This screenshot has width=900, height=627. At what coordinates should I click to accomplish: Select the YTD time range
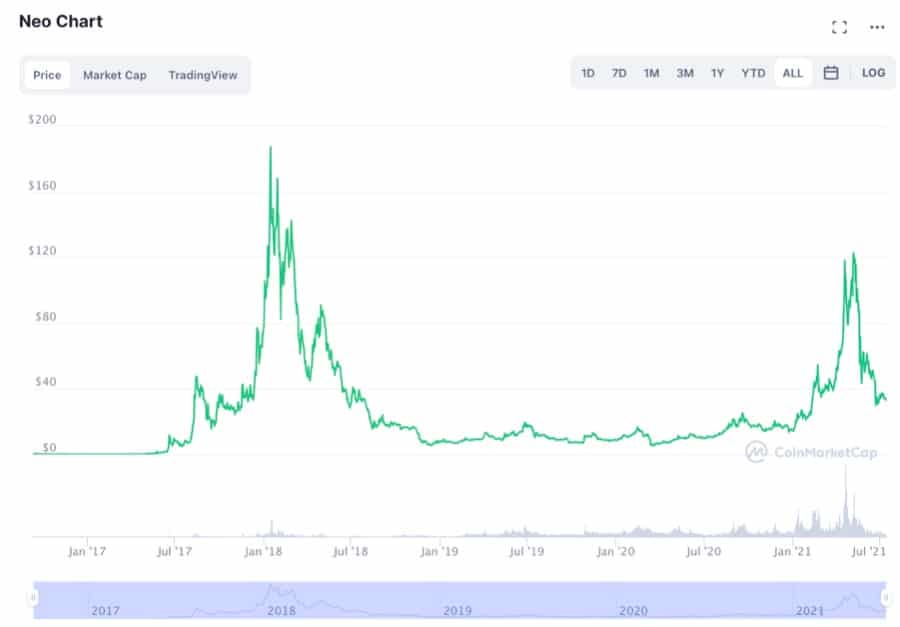[752, 73]
